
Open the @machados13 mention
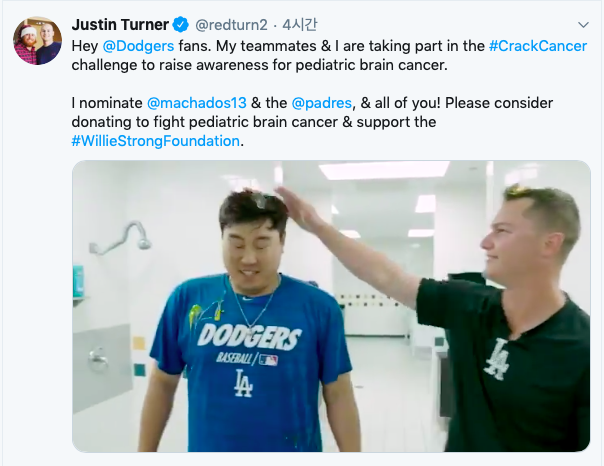pyautogui.click(x=197, y=103)
